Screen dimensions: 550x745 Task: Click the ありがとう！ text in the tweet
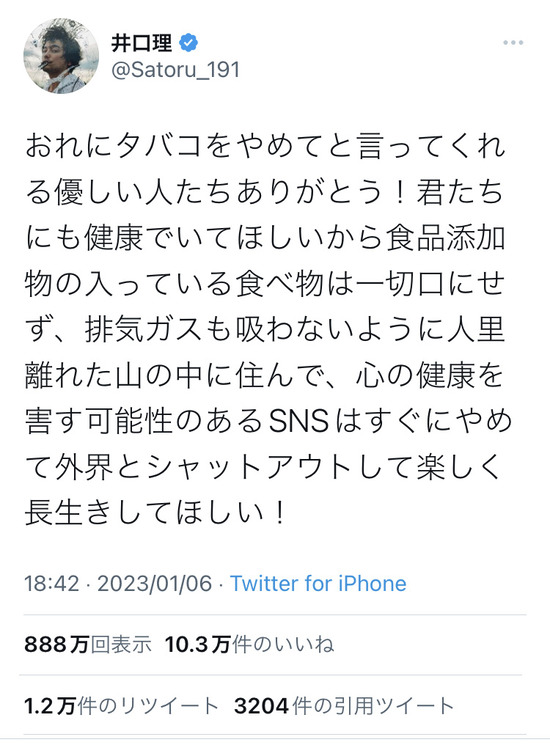tap(324, 191)
